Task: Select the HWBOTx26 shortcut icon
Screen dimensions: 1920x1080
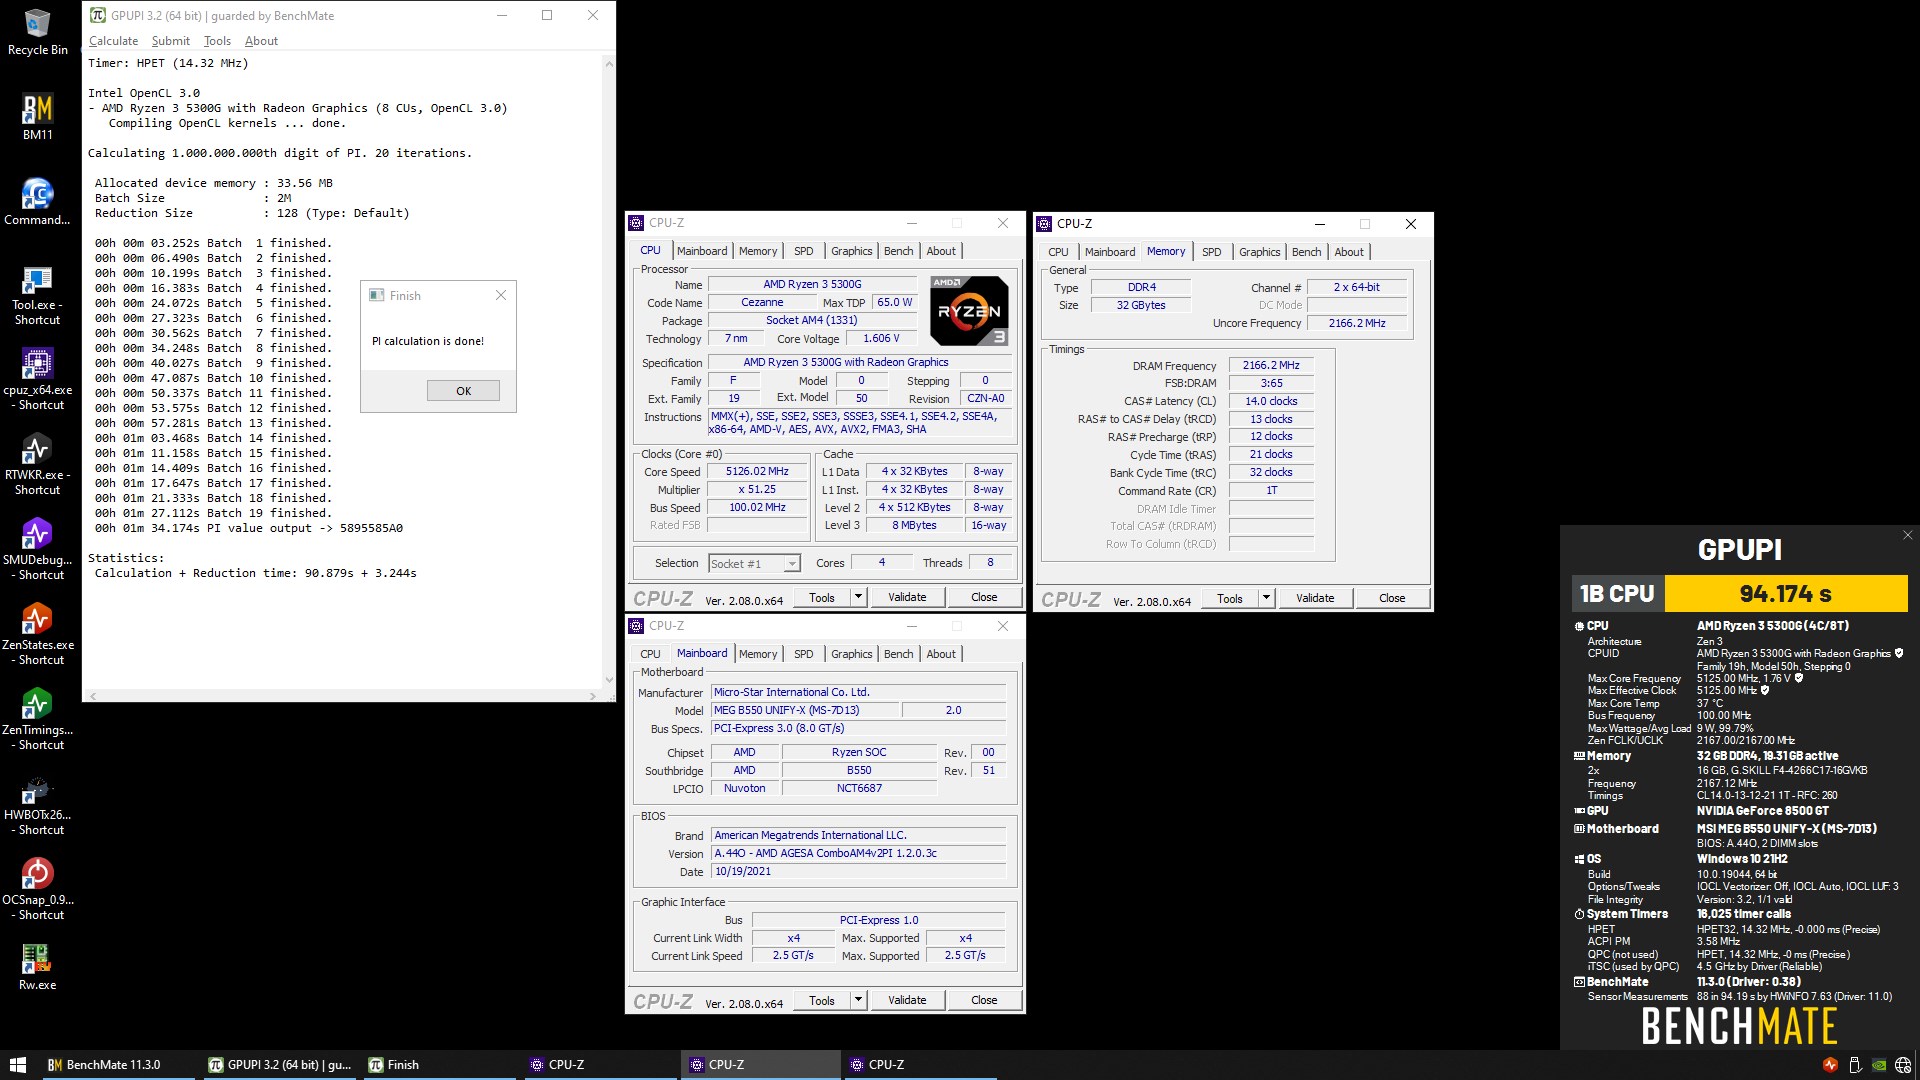Action: point(37,805)
